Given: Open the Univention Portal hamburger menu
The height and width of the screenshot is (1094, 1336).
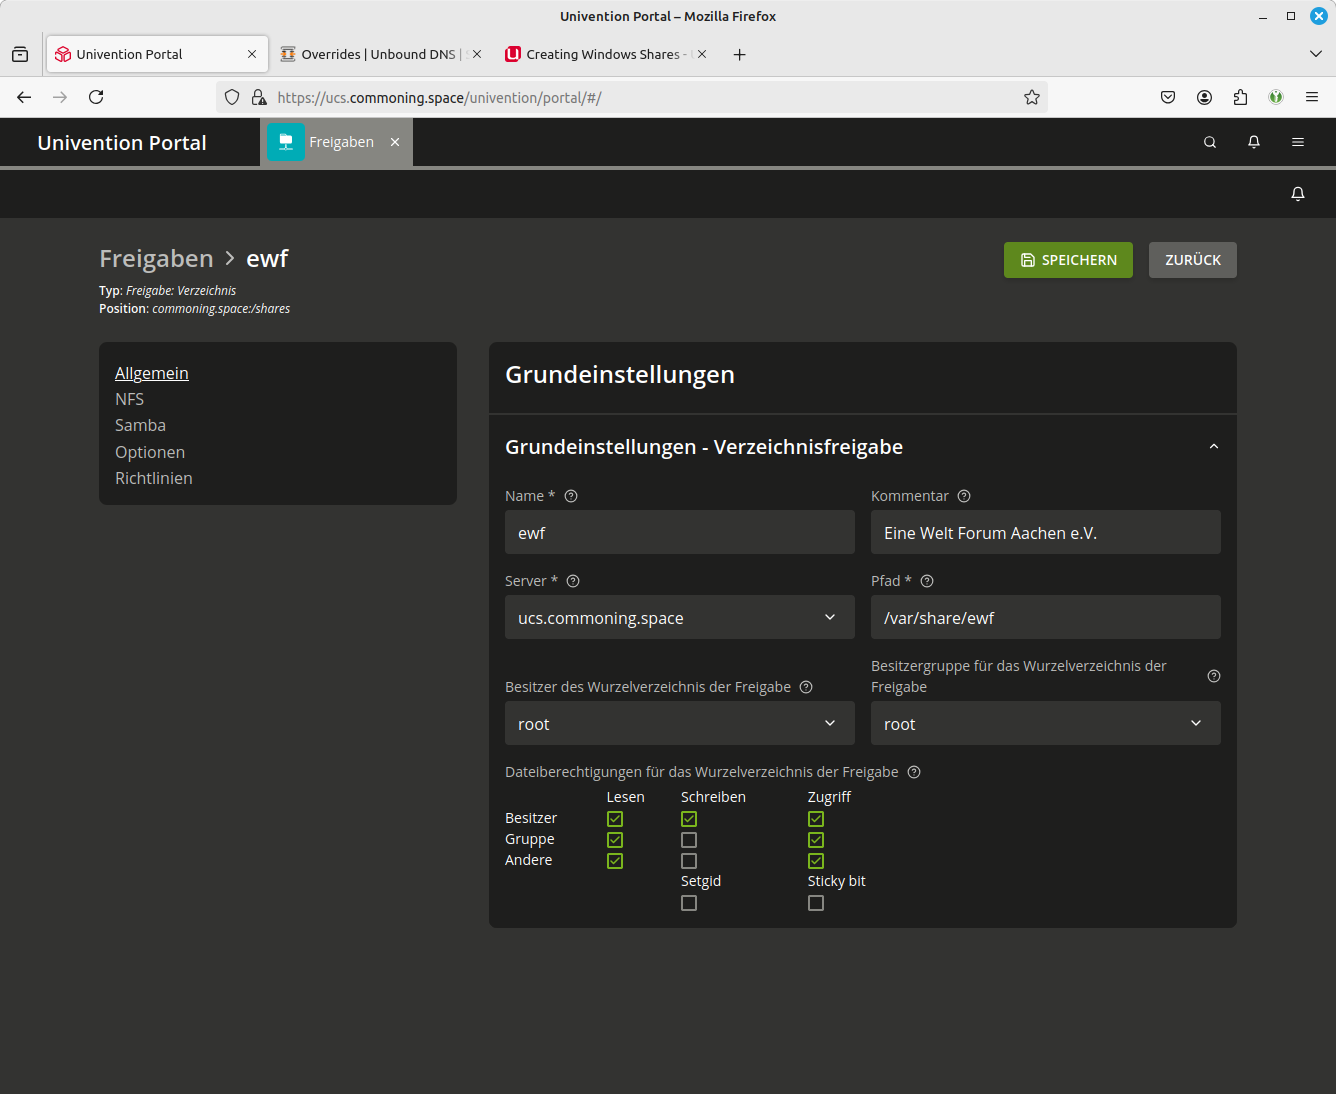Looking at the screenshot, I should 1298,142.
